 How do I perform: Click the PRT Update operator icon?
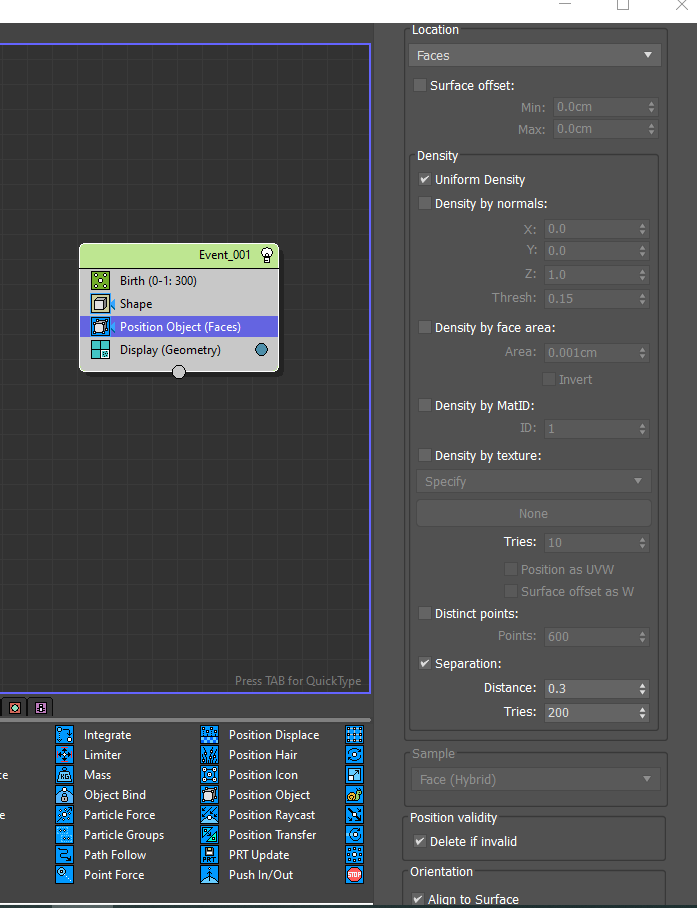point(210,855)
